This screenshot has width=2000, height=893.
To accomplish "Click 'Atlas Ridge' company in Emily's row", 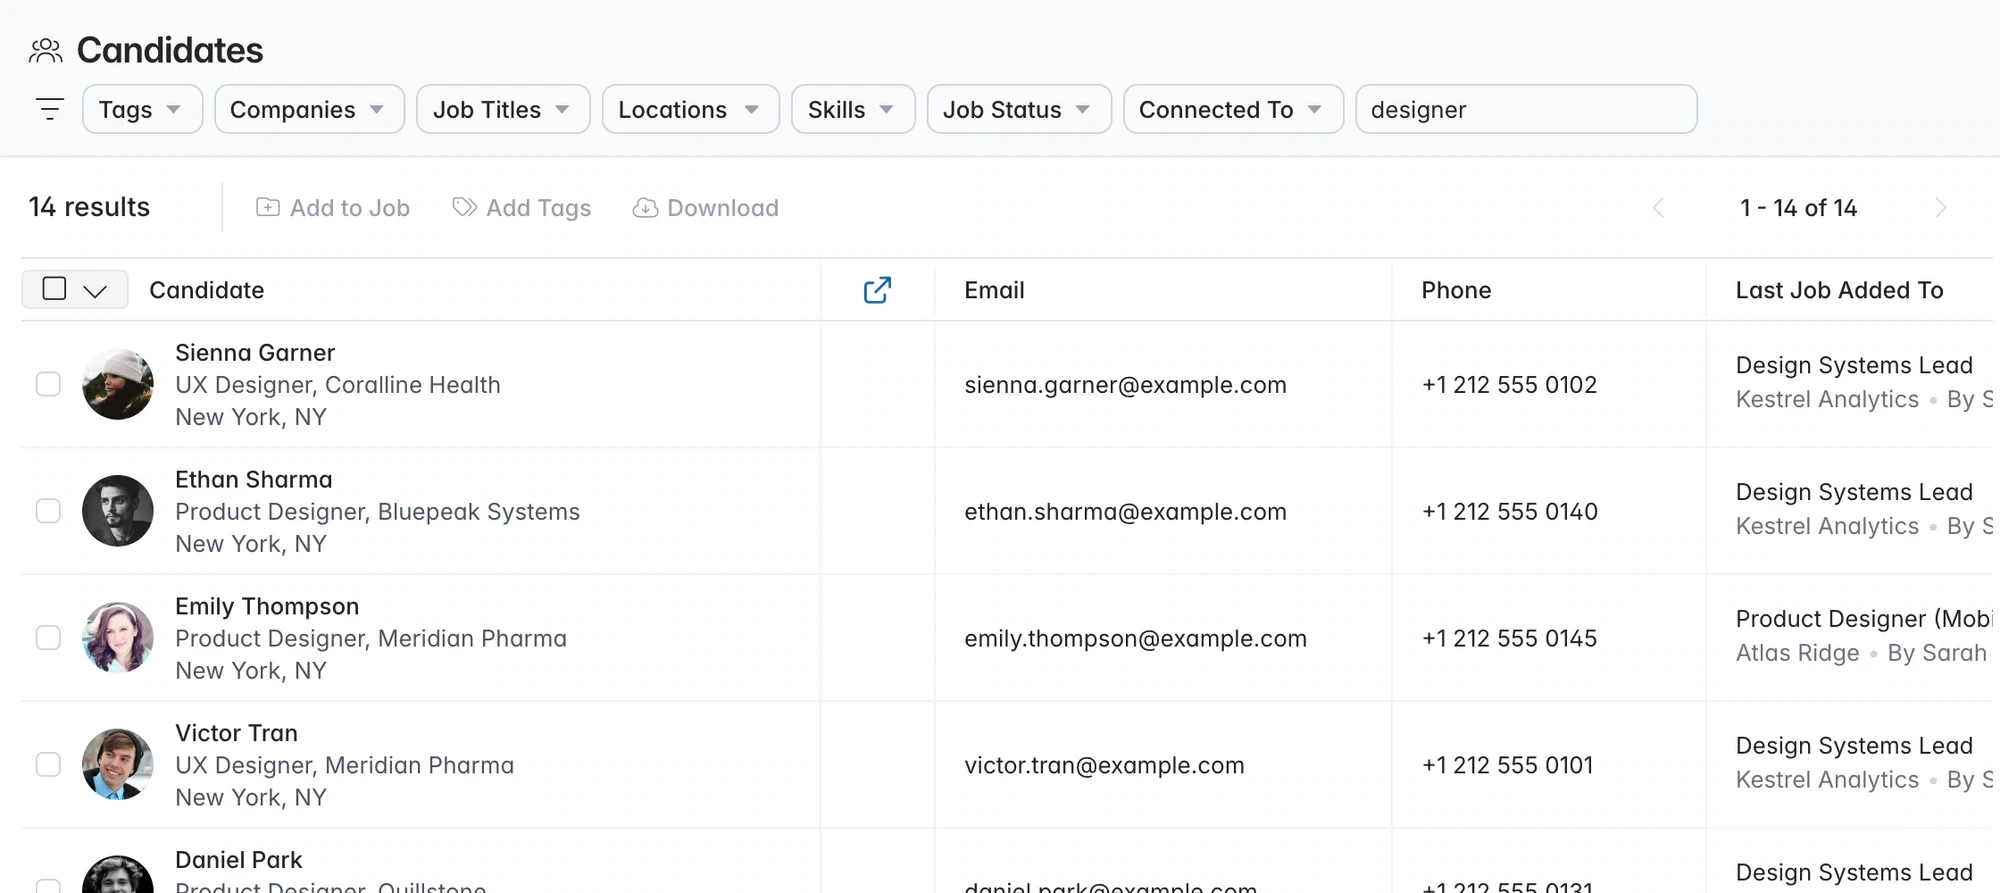I will point(1797,653).
